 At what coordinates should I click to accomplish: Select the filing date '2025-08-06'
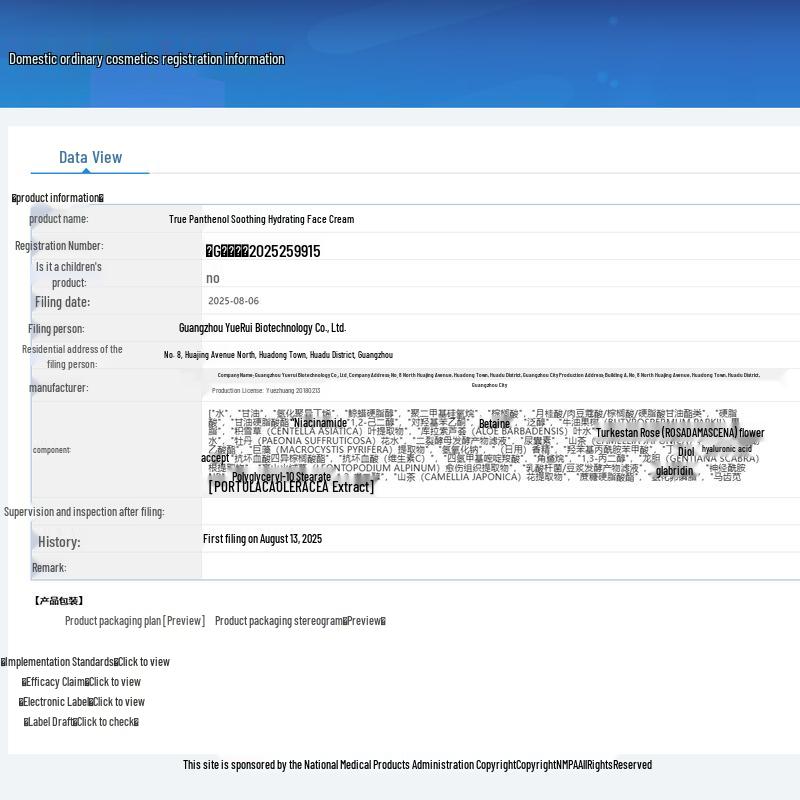pyautogui.click(x=233, y=301)
